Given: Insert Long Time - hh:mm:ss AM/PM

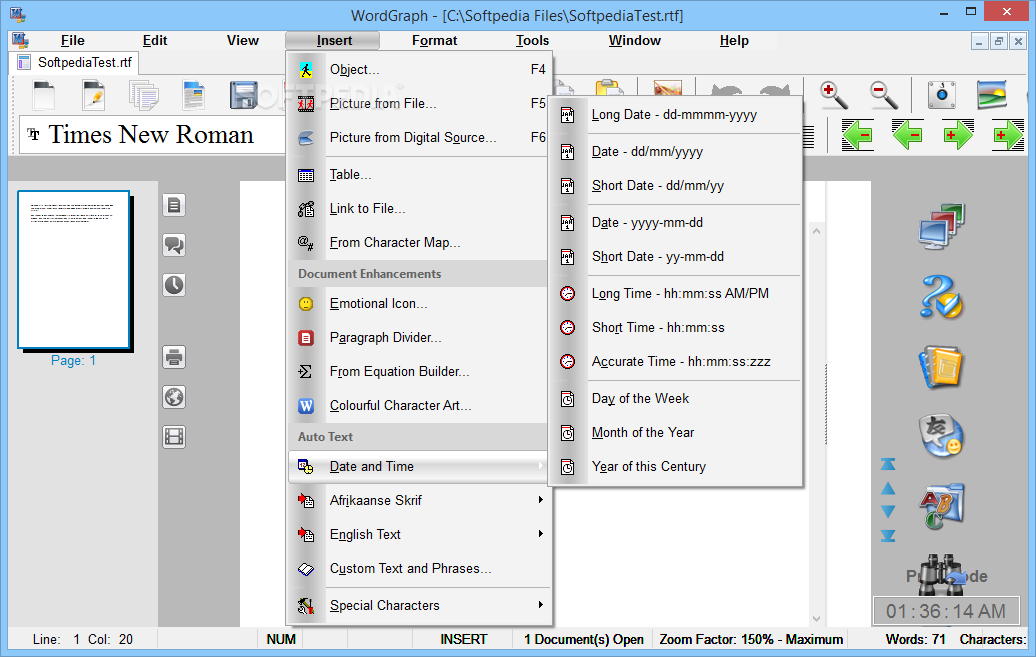Looking at the screenshot, I should click(x=675, y=293).
